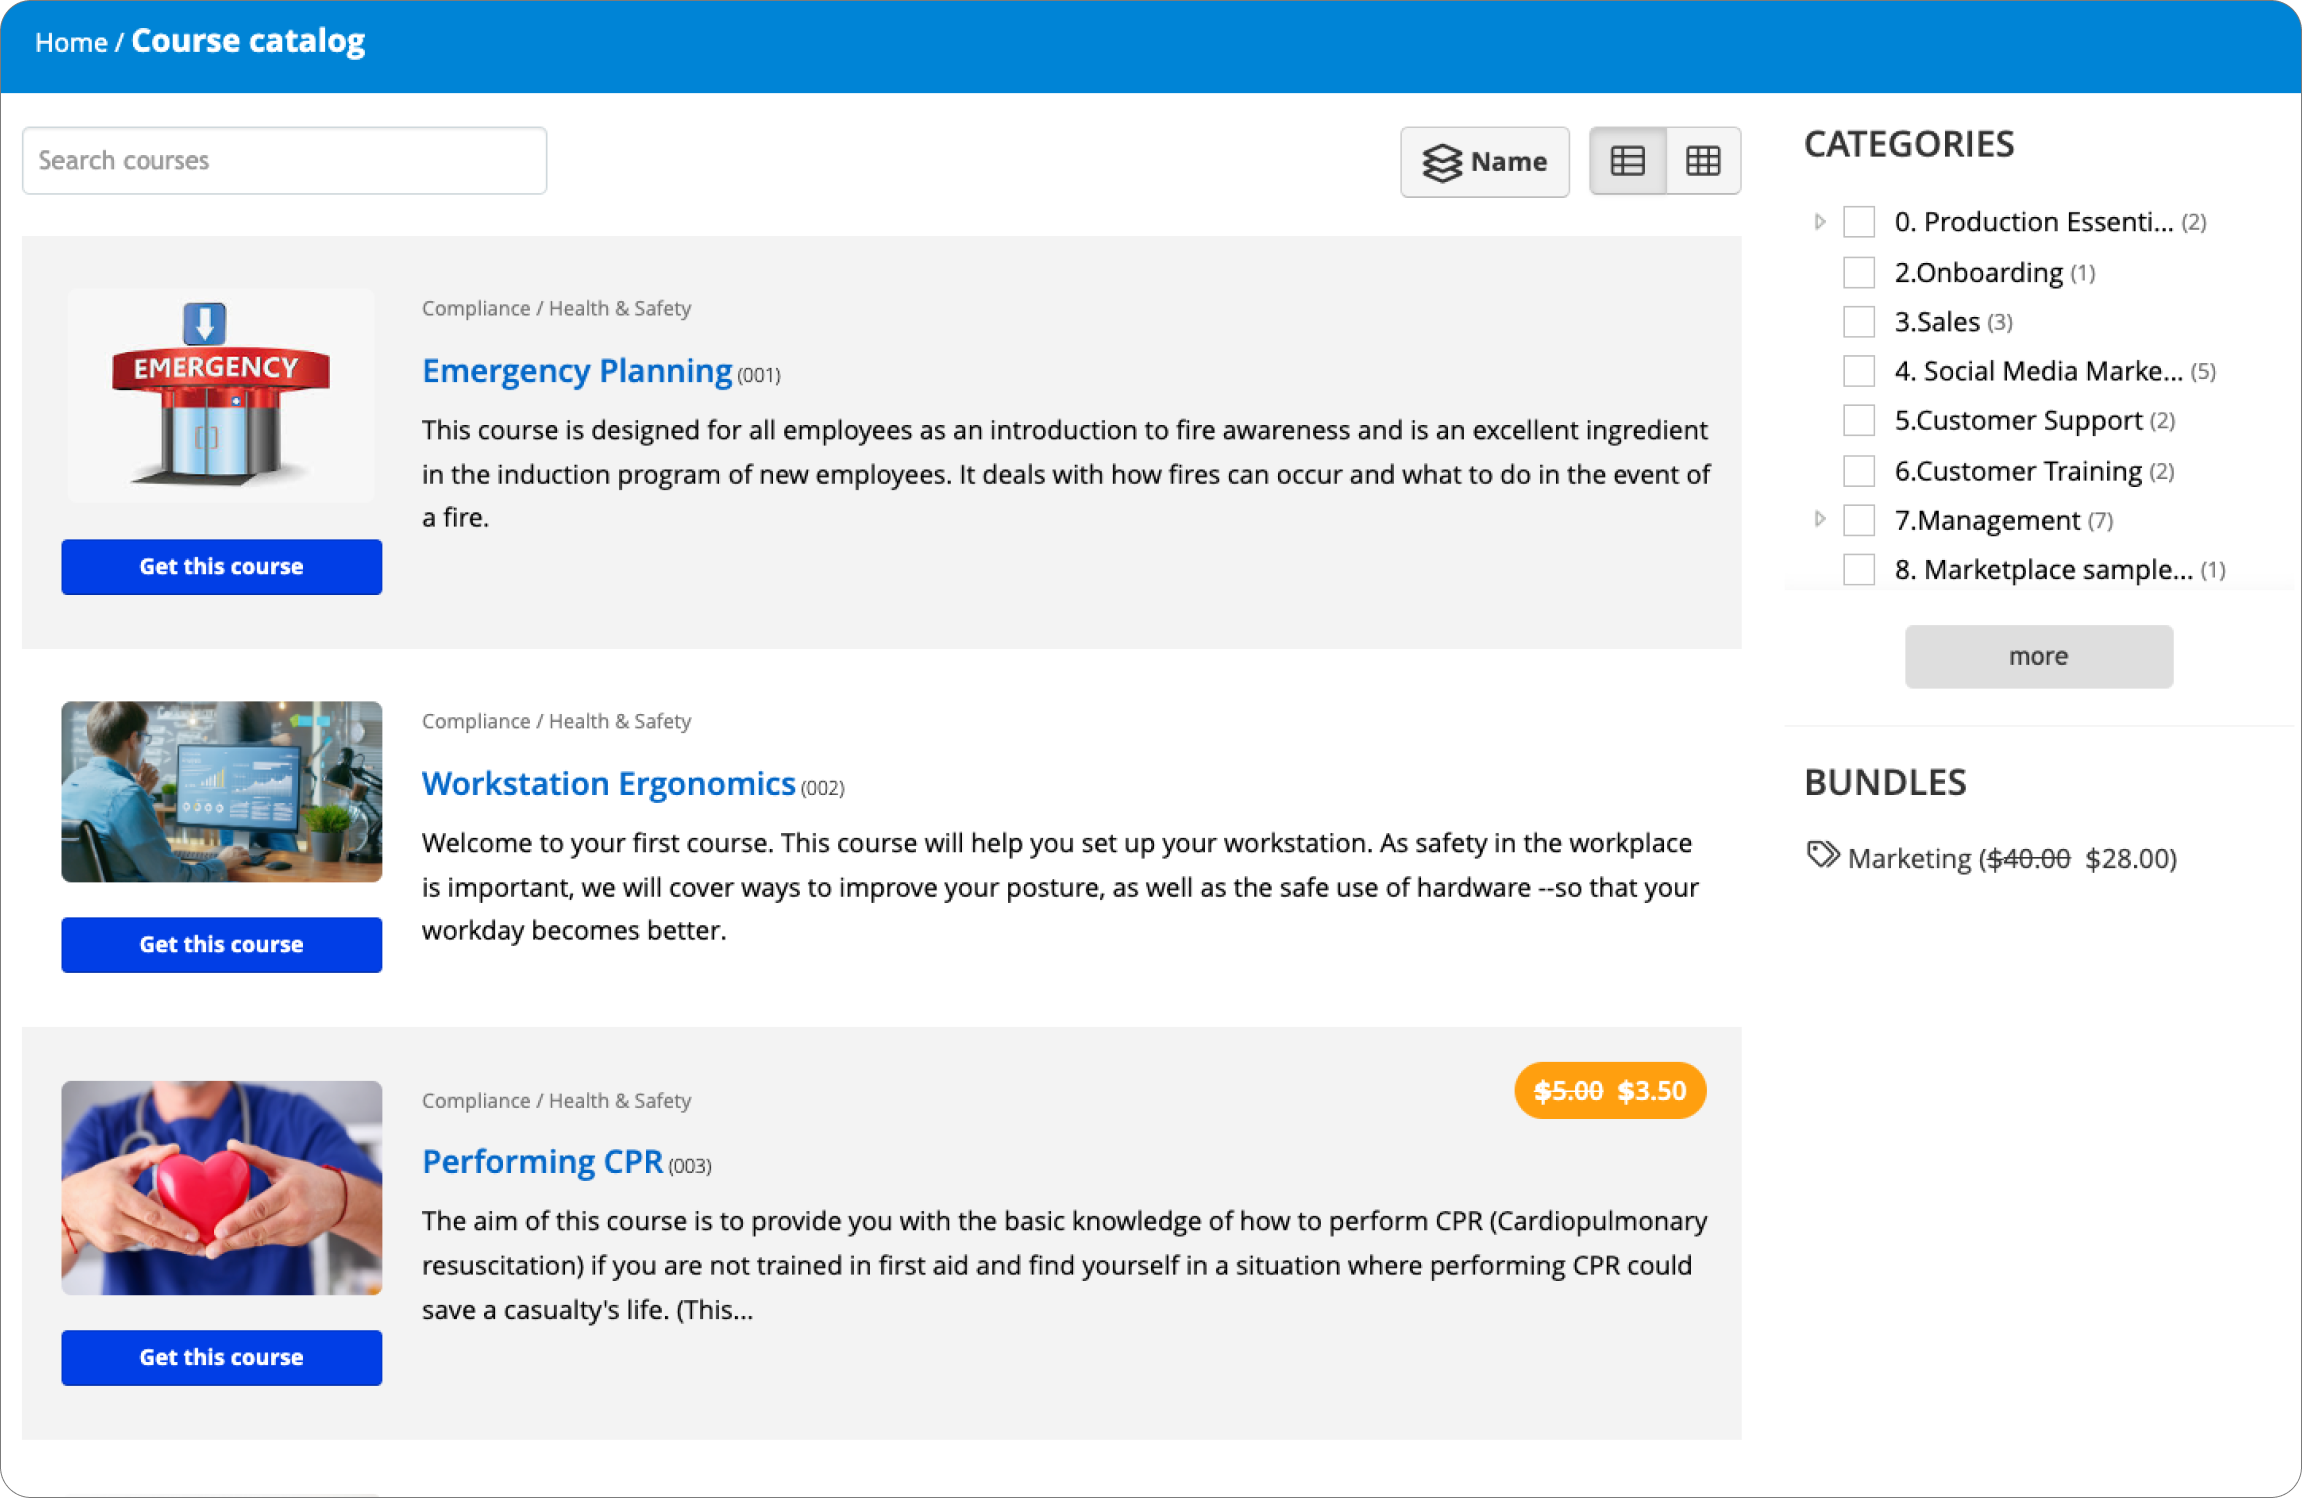Image resolution: width=2302 pixels, height=1498 pixels.
Task: Click the Marketing bundle tag icon
Action: point(1822,855)
